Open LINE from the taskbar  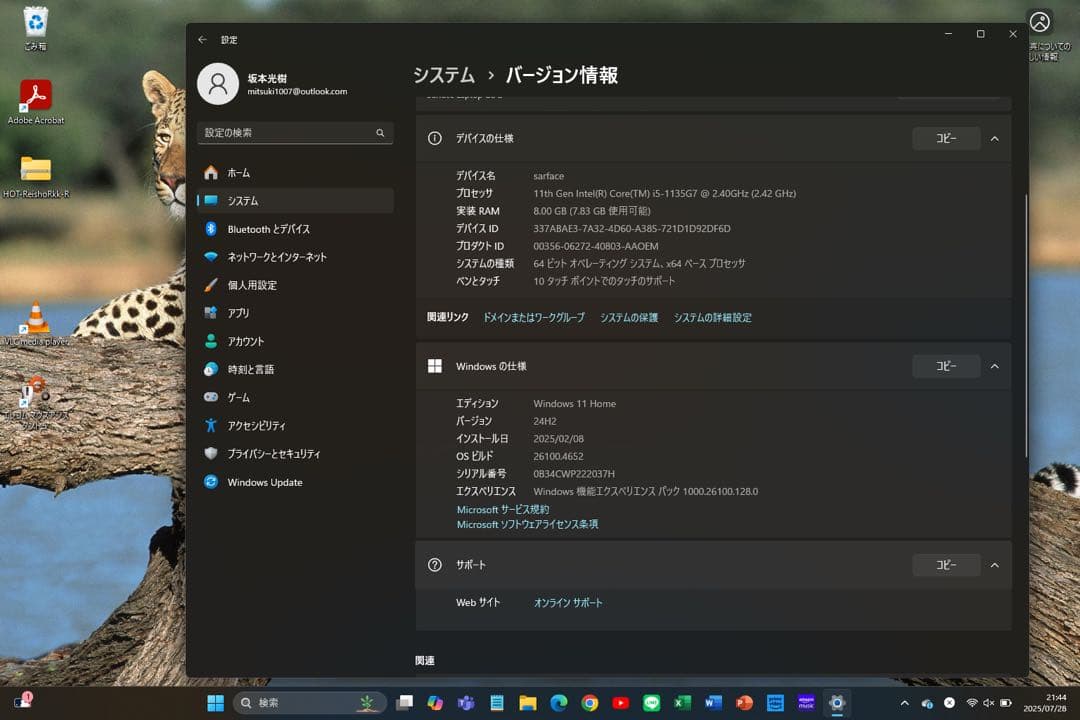click(650, 703)
